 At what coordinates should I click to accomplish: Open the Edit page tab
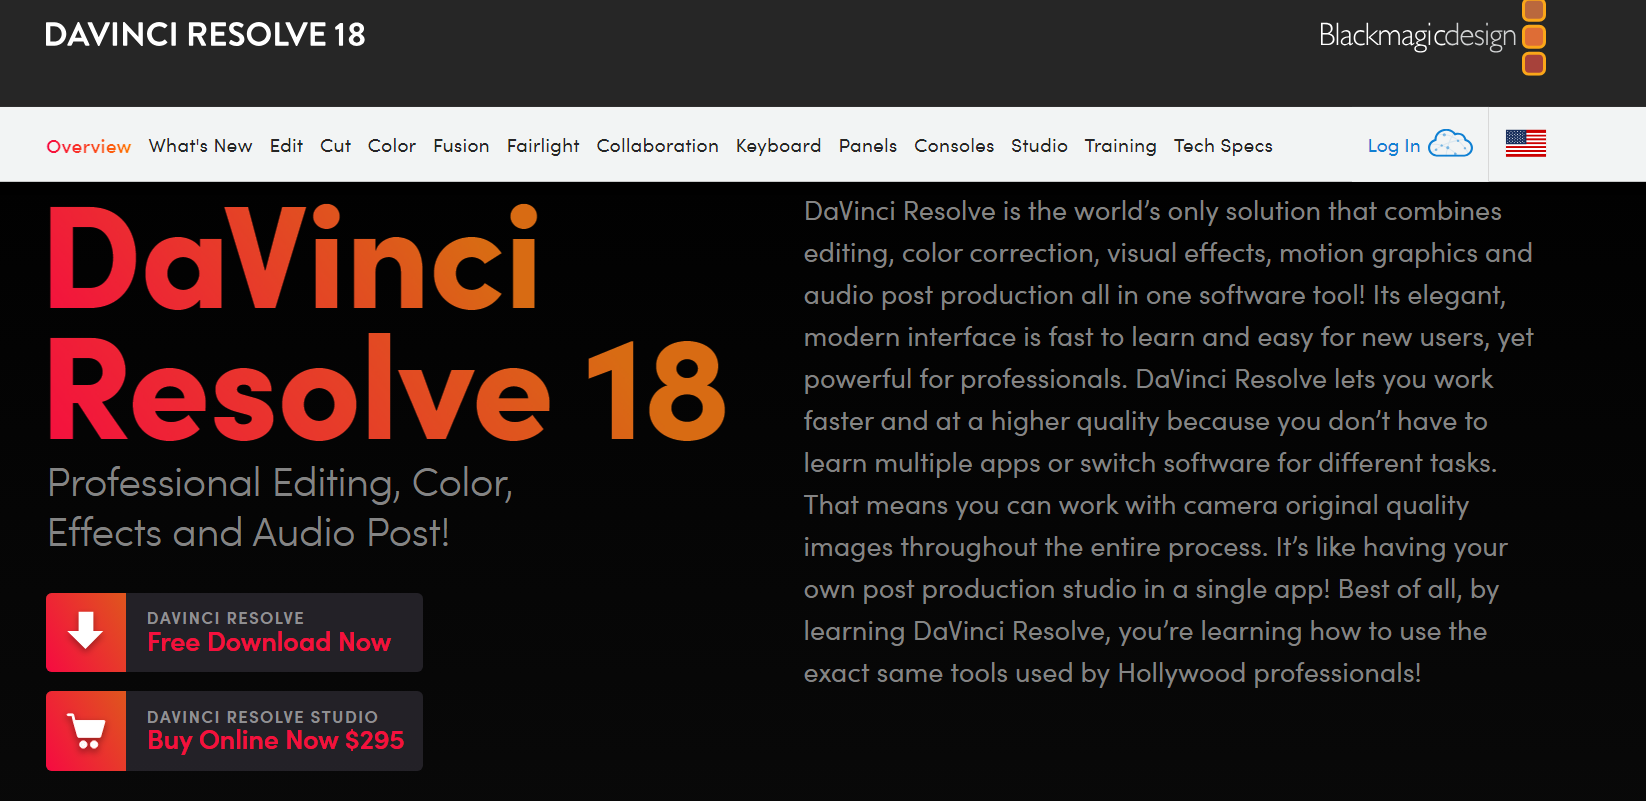tap(286, 146)
